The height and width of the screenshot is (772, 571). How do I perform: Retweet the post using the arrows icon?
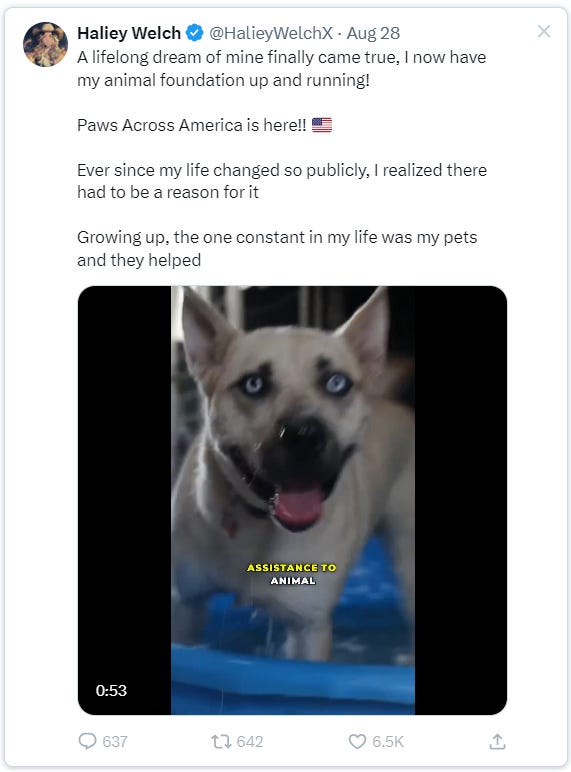pyautogui.click(x=221, y=741)
